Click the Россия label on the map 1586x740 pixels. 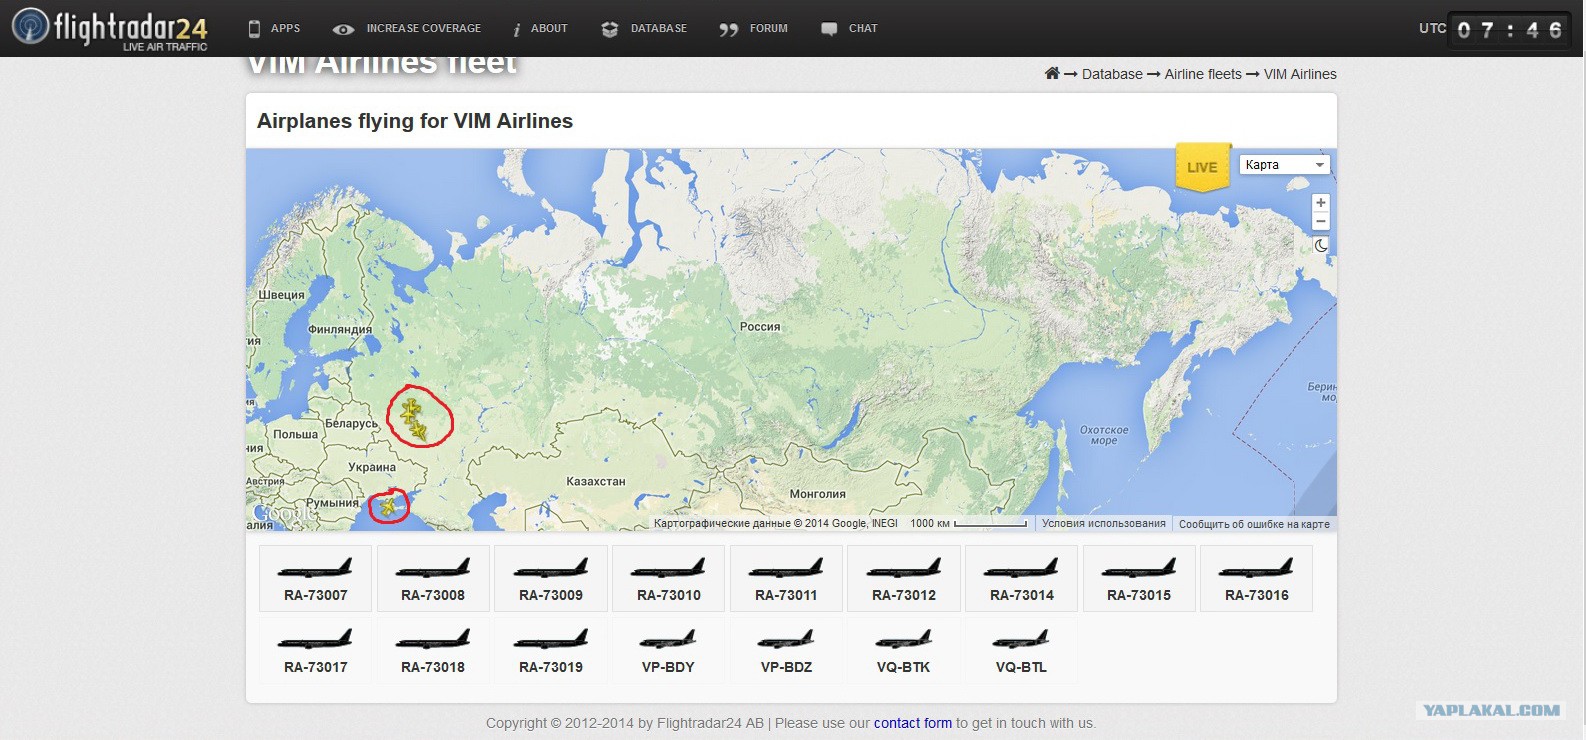[x=760, y=327]
